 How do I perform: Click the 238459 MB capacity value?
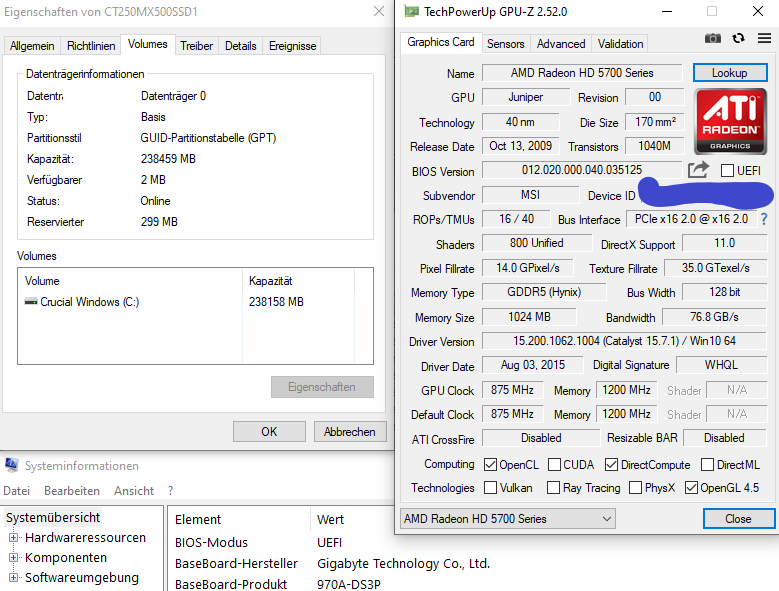[168, 159]
